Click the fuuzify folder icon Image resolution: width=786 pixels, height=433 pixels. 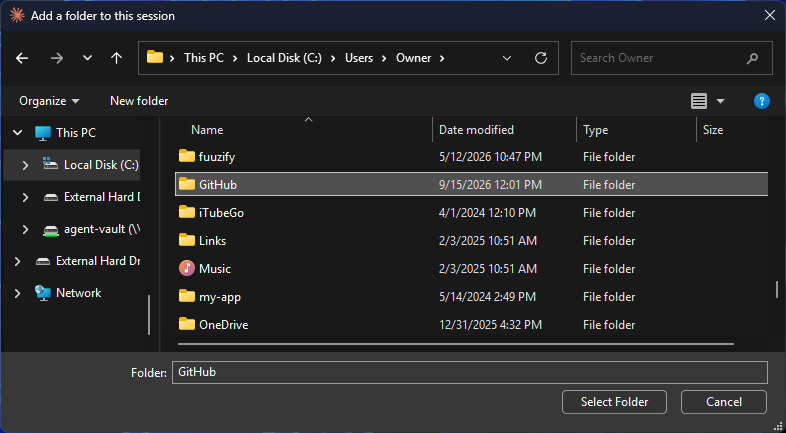(186, 156)
